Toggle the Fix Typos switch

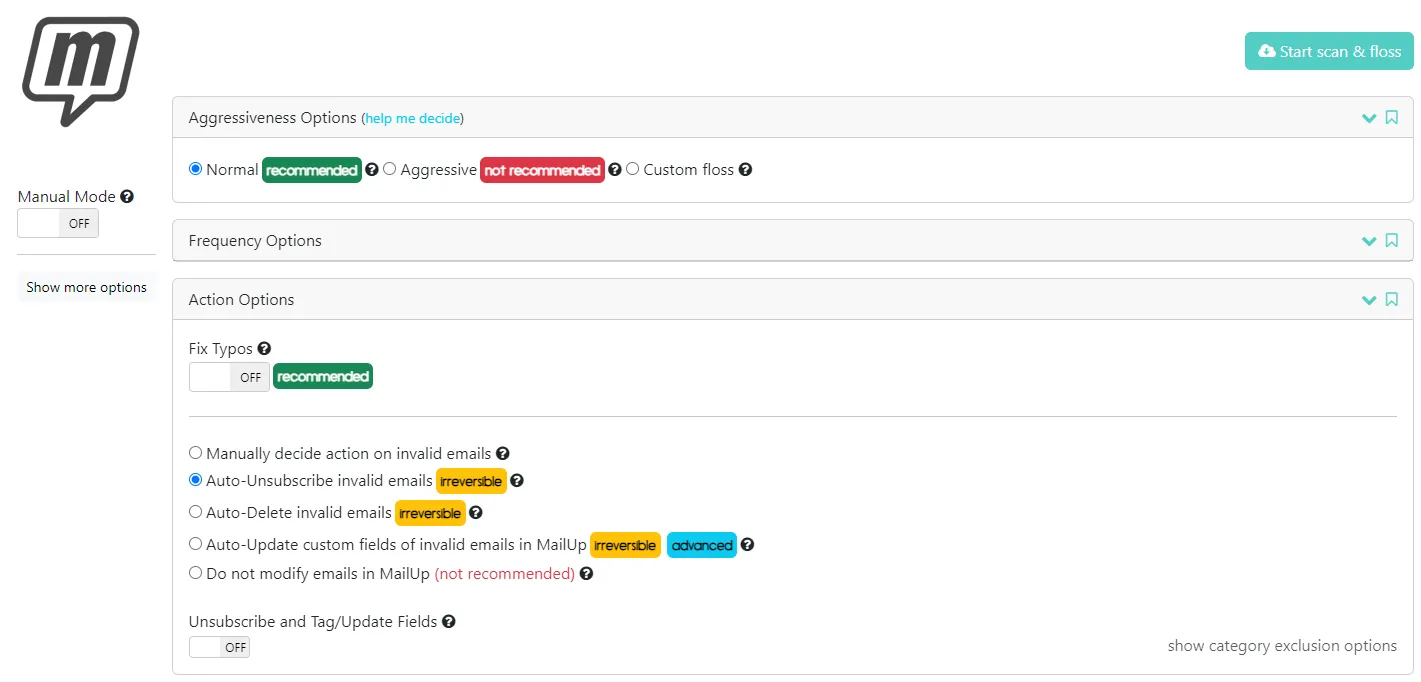pyautogui.click(x=229, y=377)
